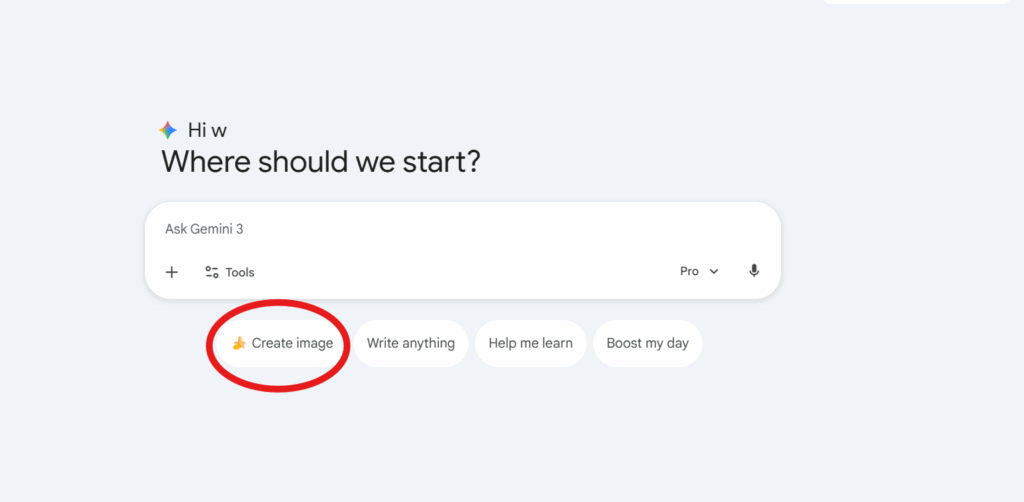Click the "Ask Gemini 3" placeholder text

point(204,229)
